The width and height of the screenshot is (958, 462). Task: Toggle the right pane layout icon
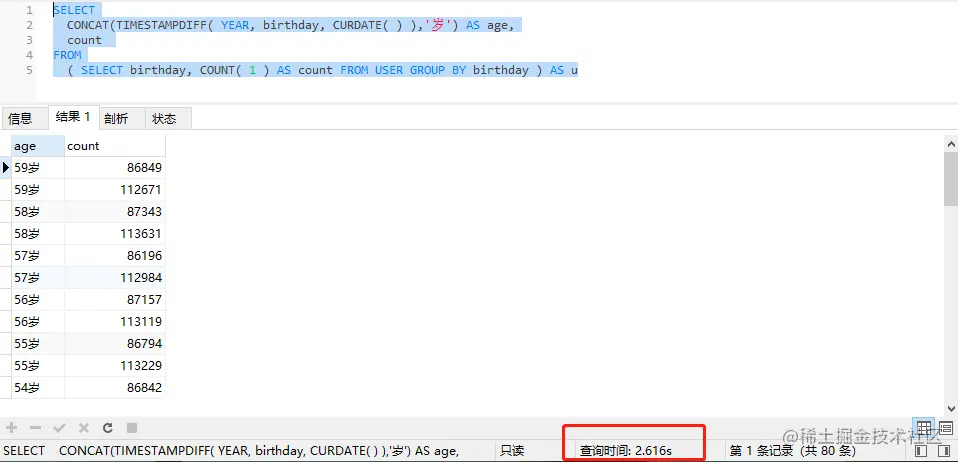coord(945,451)
